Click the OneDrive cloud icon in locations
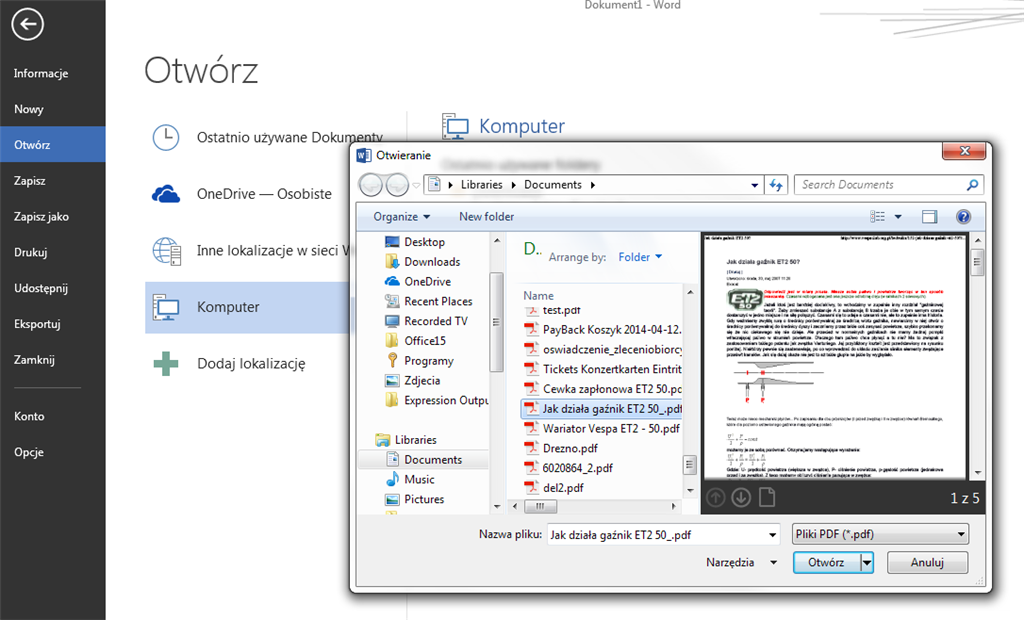The height and width of the screenshot is (620, 1024). (x=166, y=194)
